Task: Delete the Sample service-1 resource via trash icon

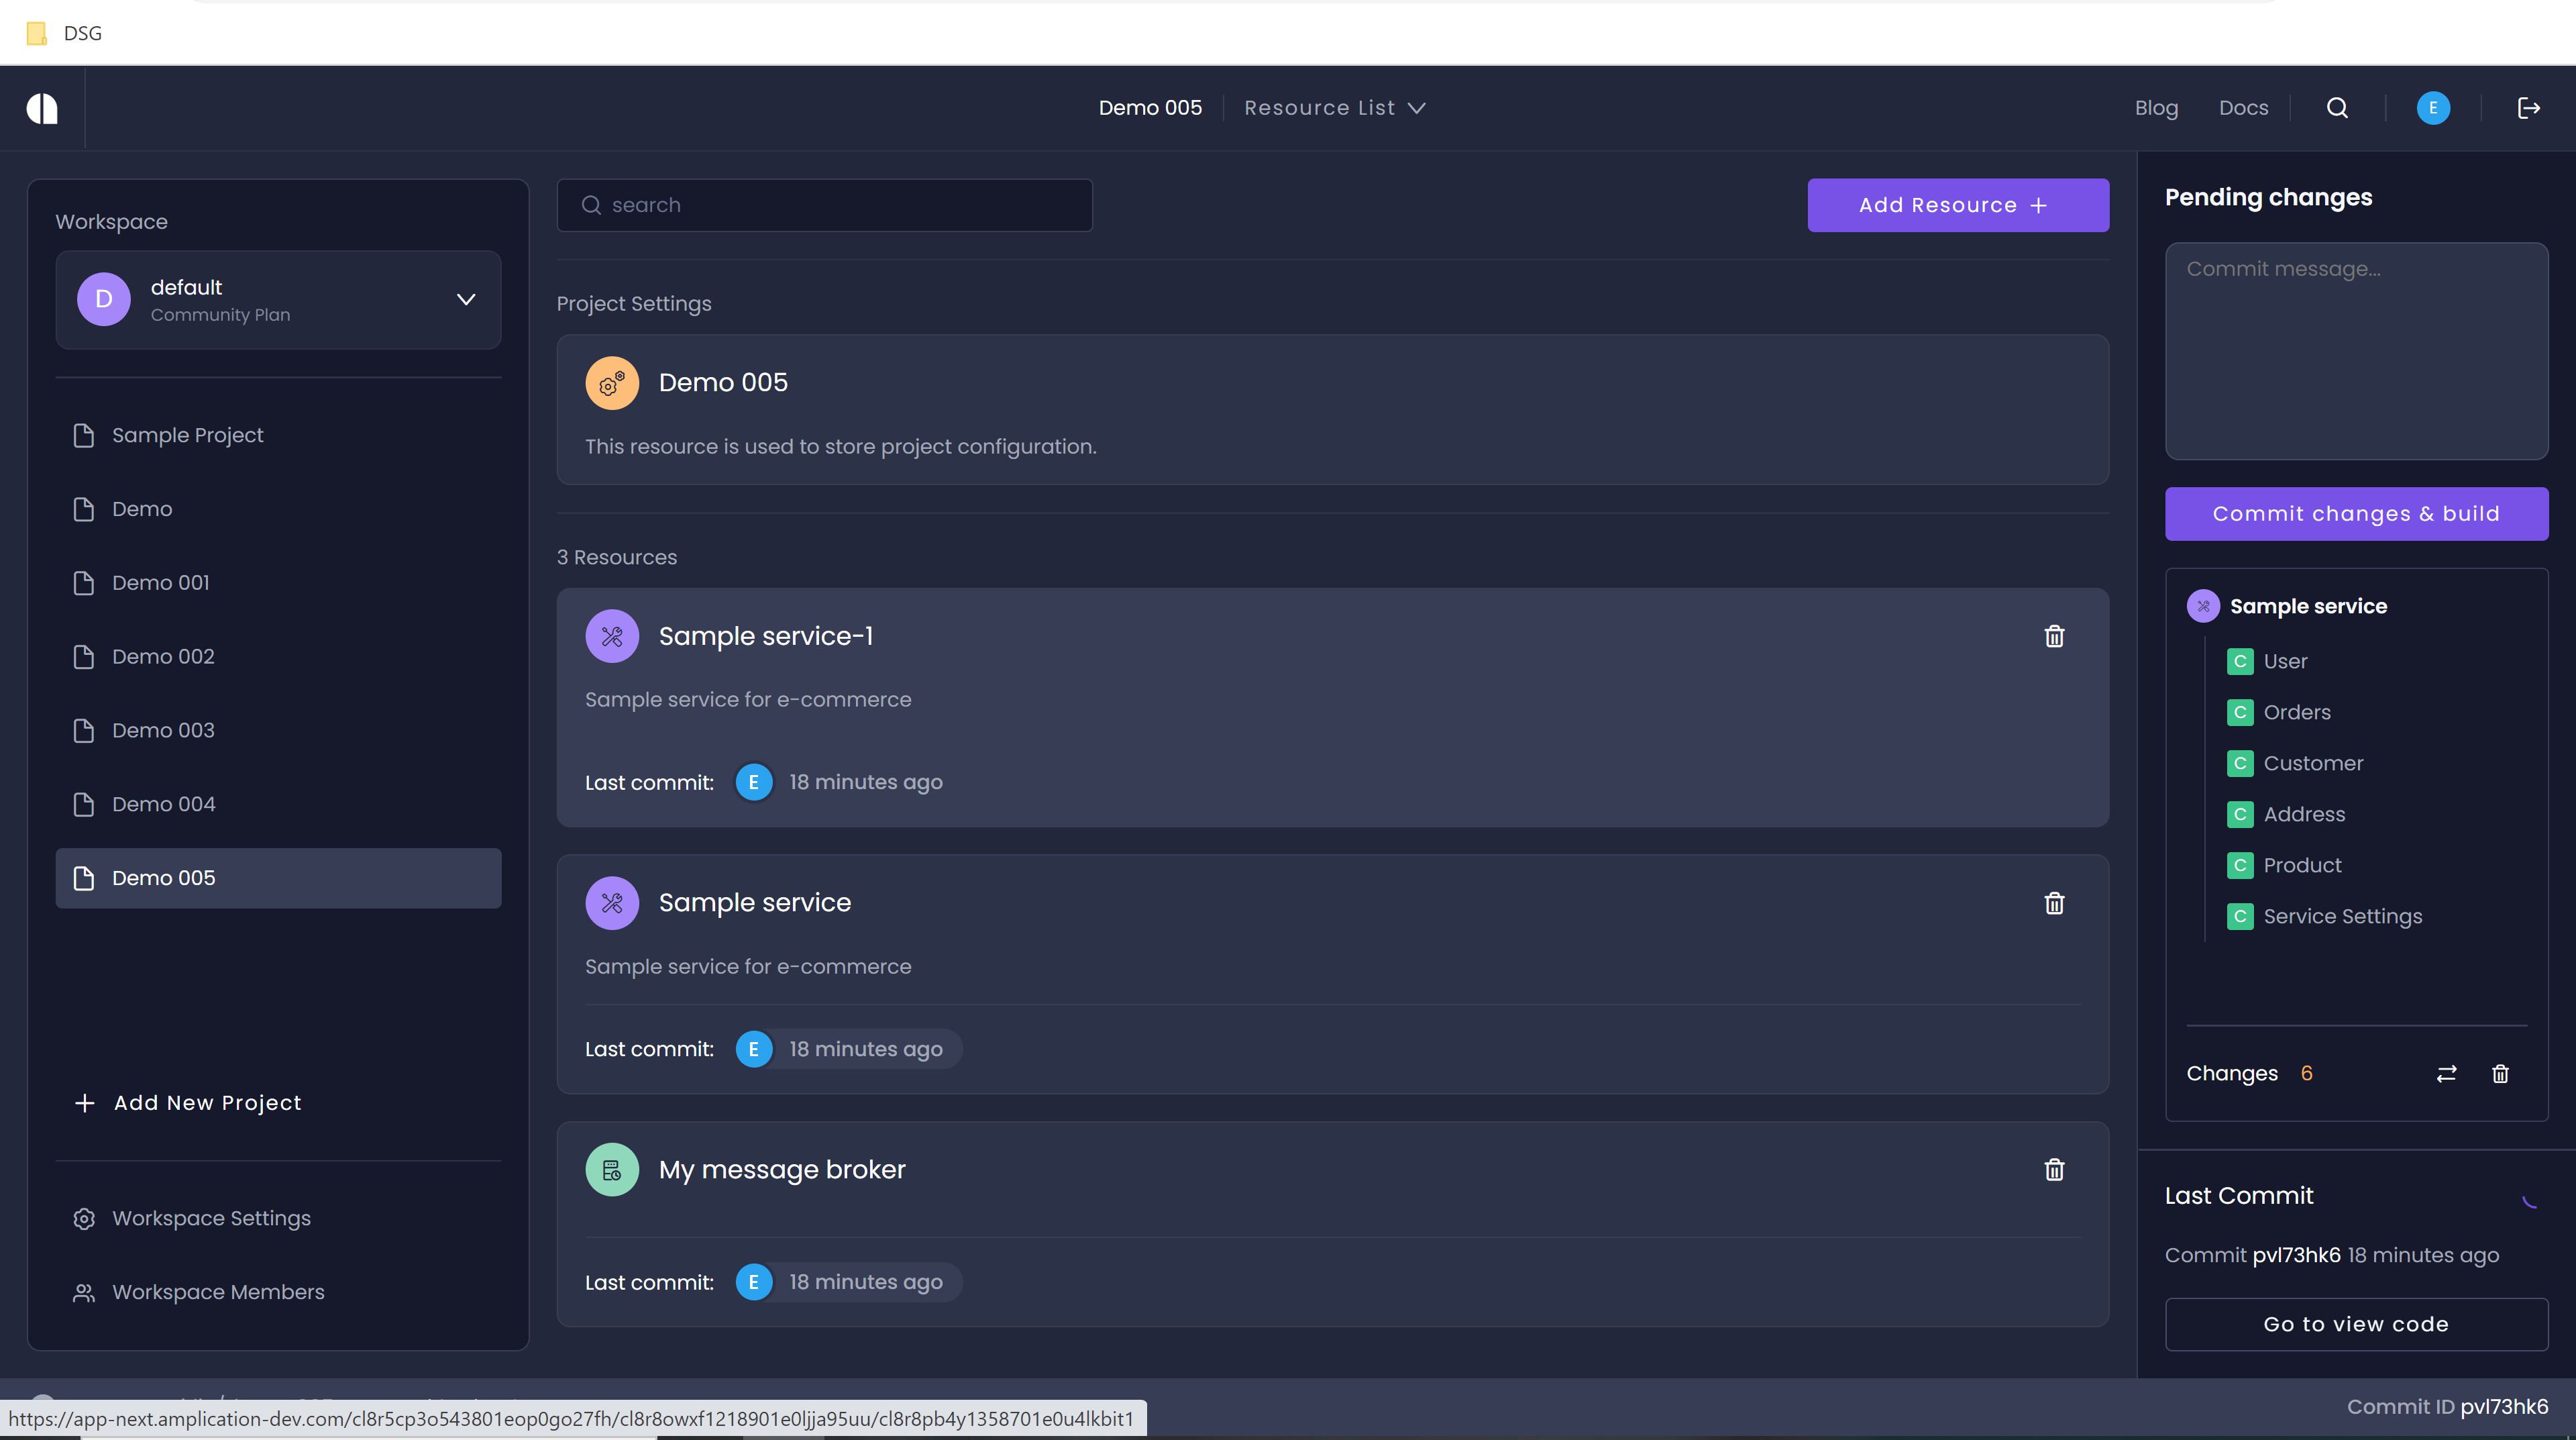Action: point(2054,636)
